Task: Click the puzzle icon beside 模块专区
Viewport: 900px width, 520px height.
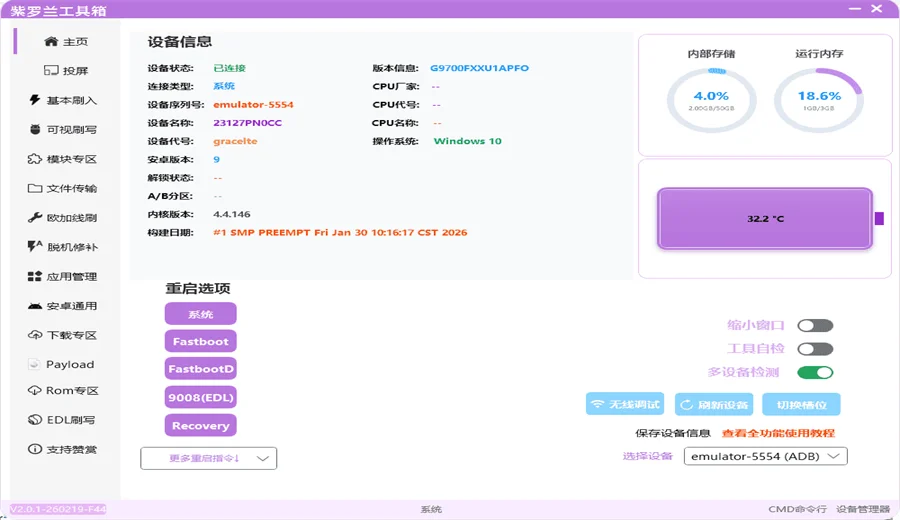Action: tap(34, 159)
